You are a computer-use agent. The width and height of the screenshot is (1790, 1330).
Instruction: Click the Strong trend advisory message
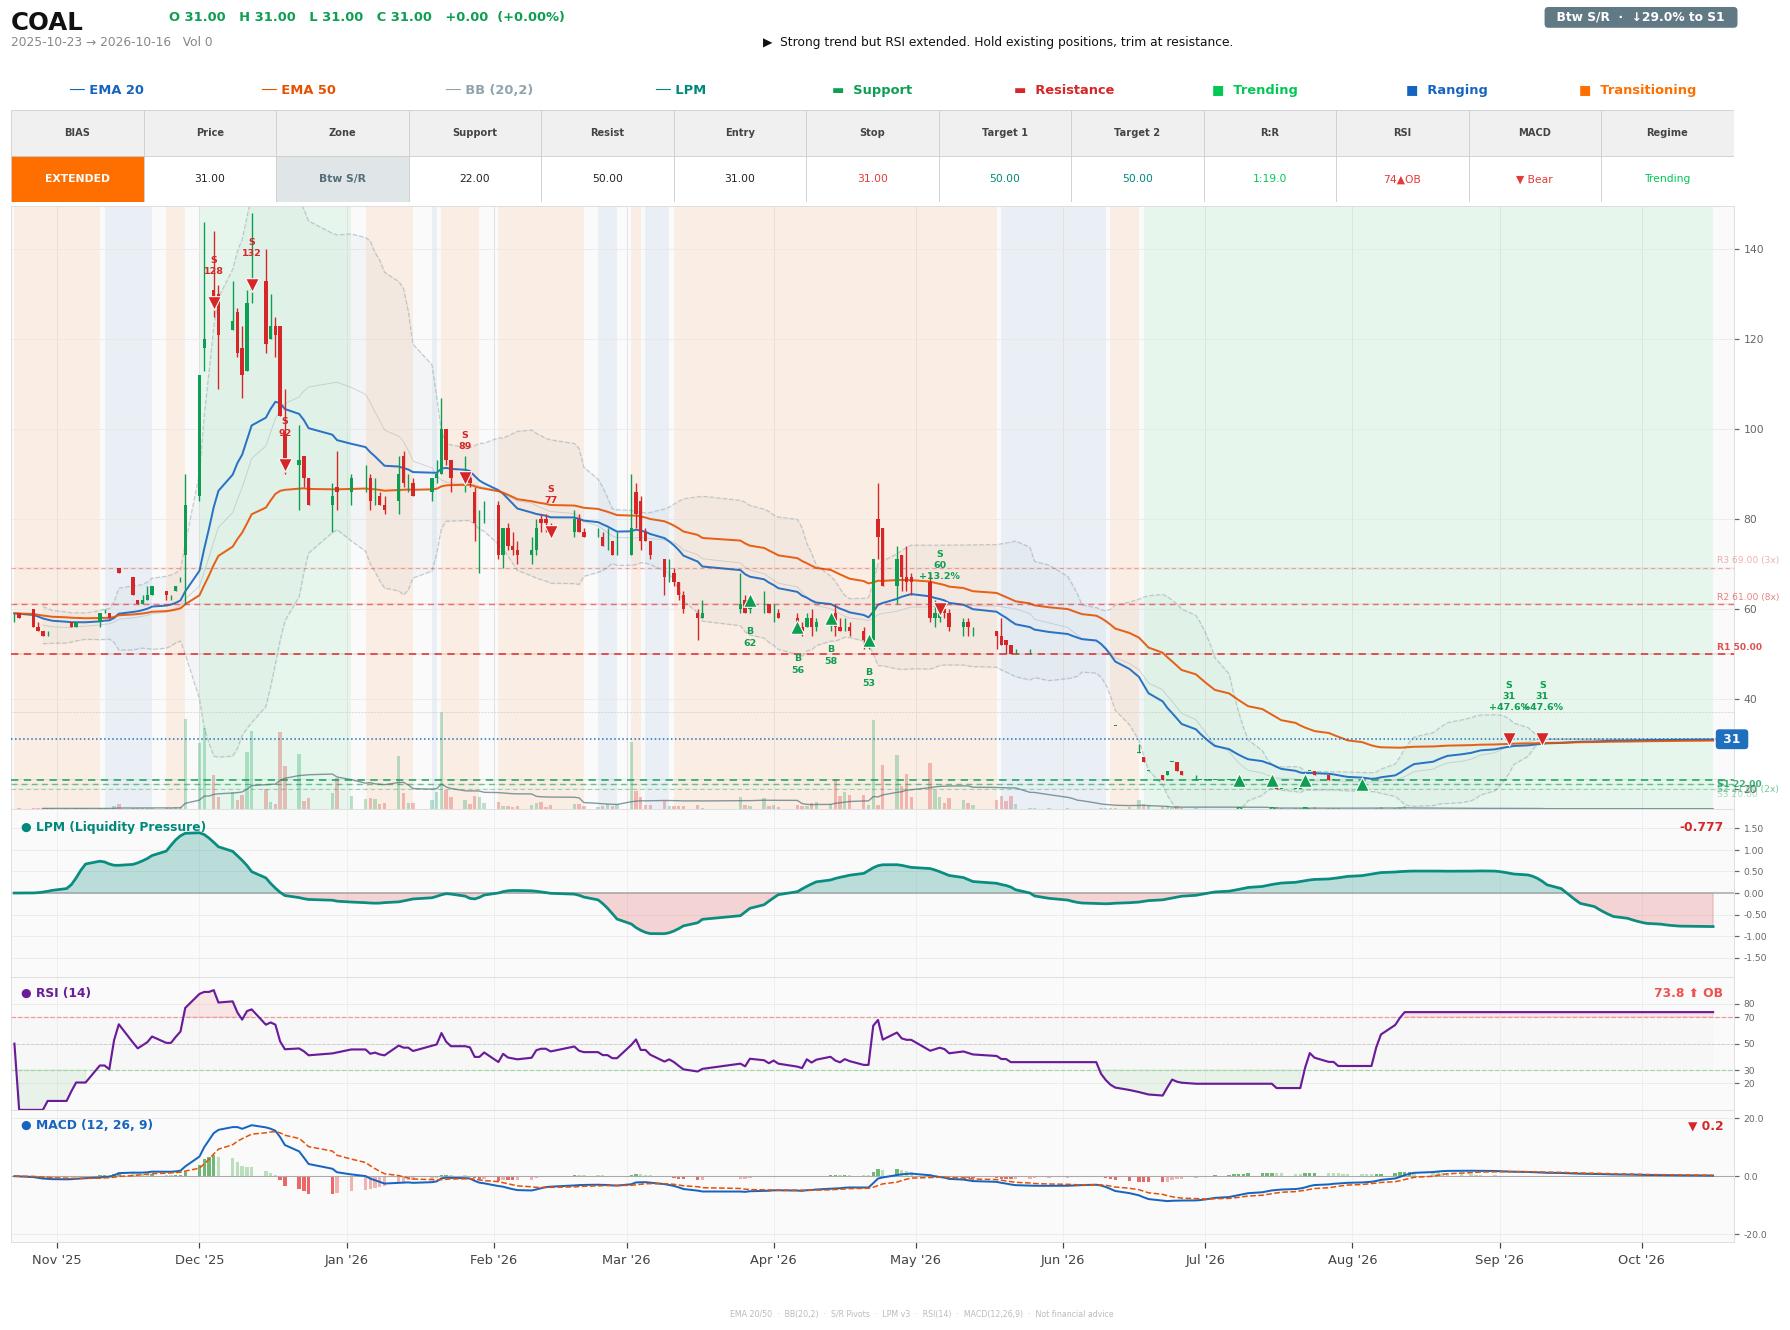click(998, 42)
